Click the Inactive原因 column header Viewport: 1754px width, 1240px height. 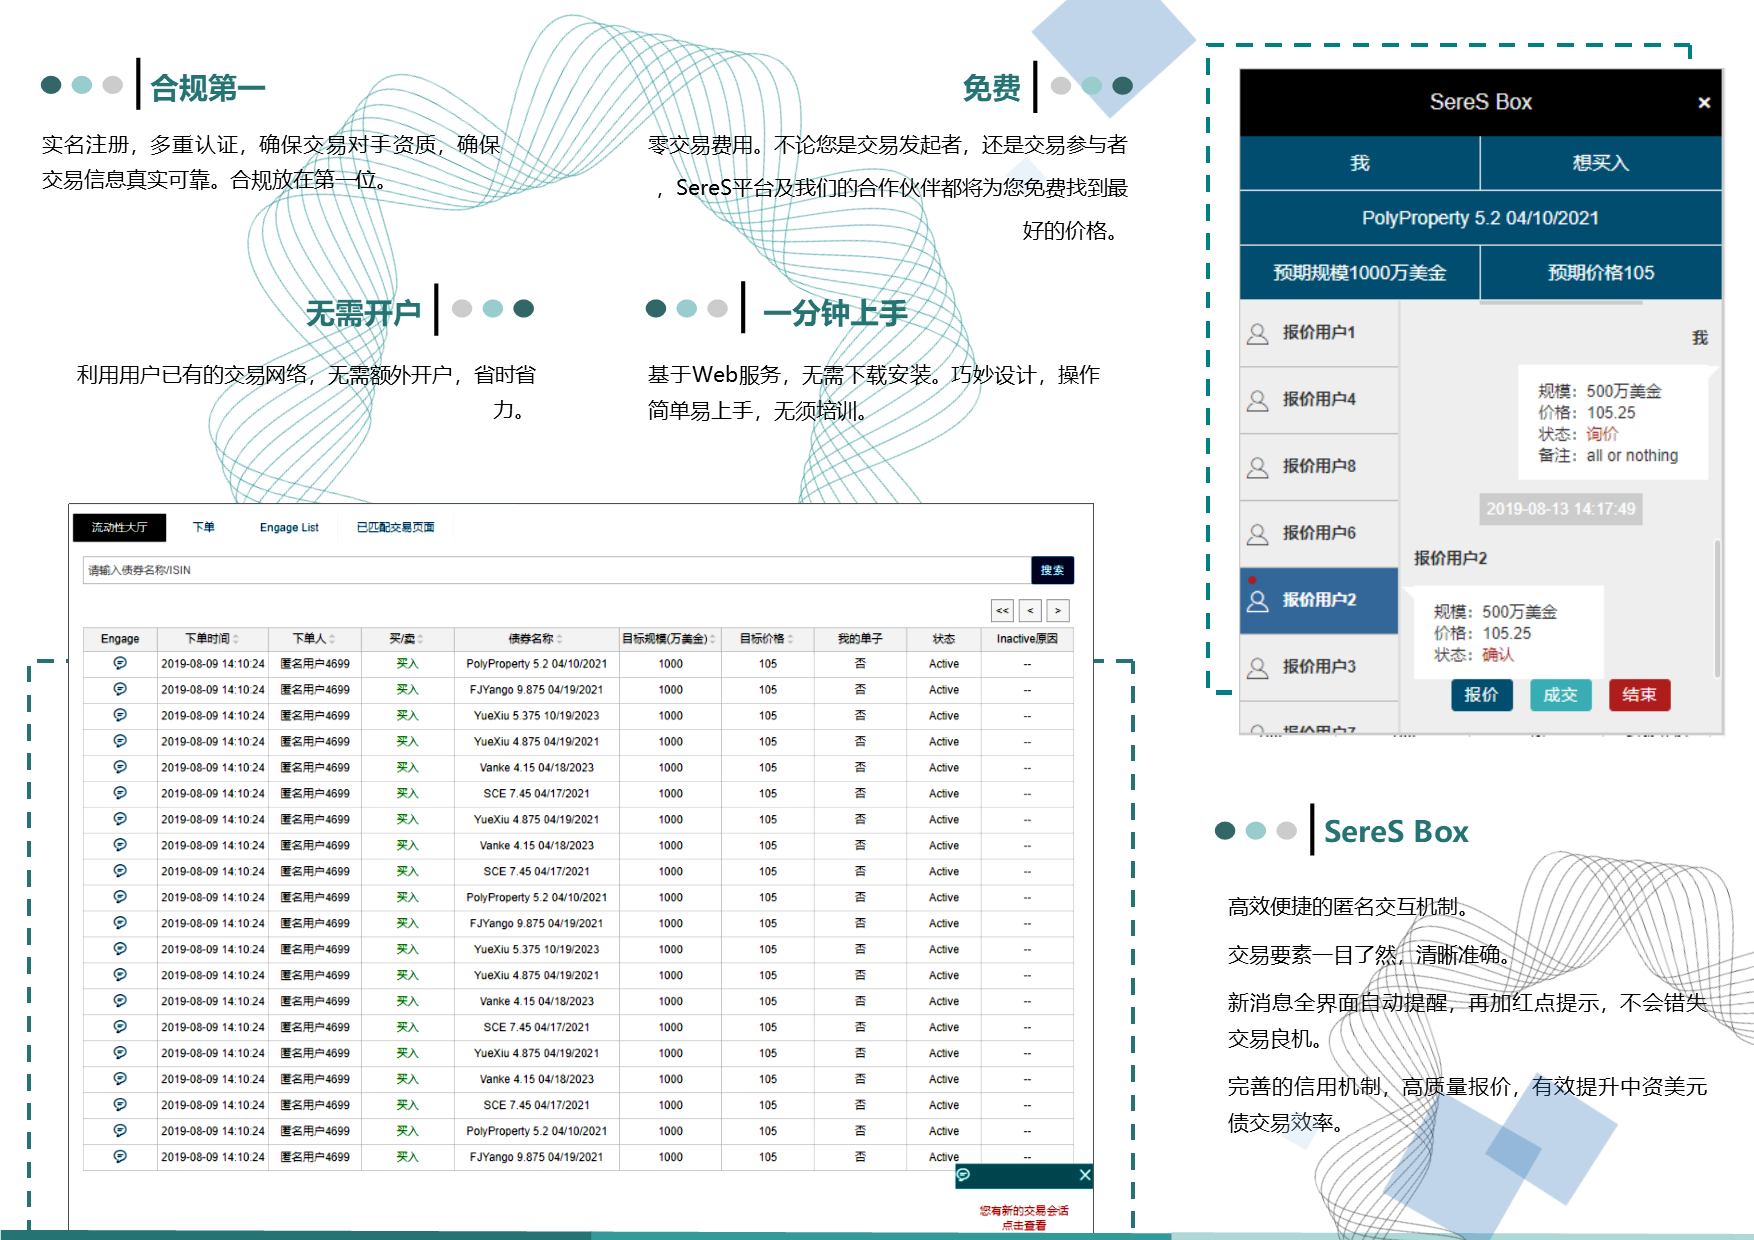(x=1027, y=639)
